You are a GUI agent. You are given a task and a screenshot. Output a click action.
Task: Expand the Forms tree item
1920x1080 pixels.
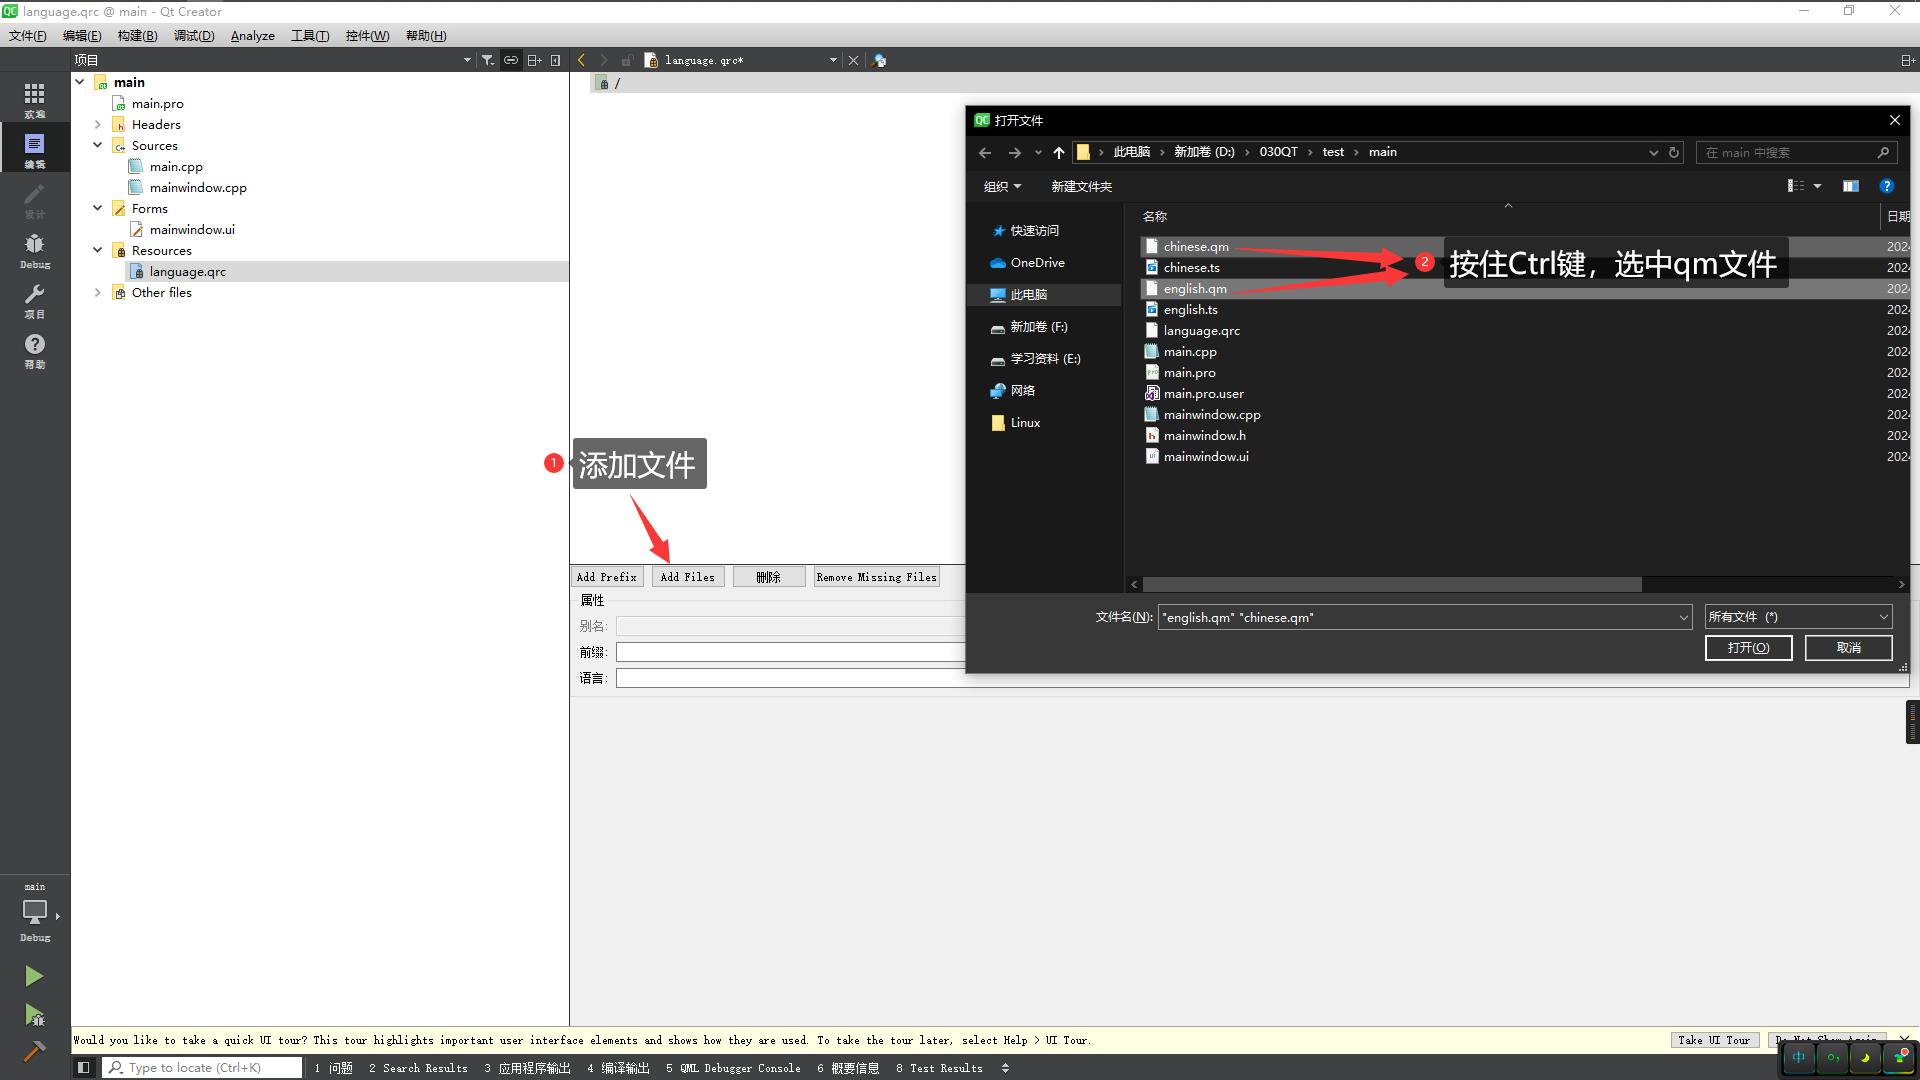tap(98, 208)
